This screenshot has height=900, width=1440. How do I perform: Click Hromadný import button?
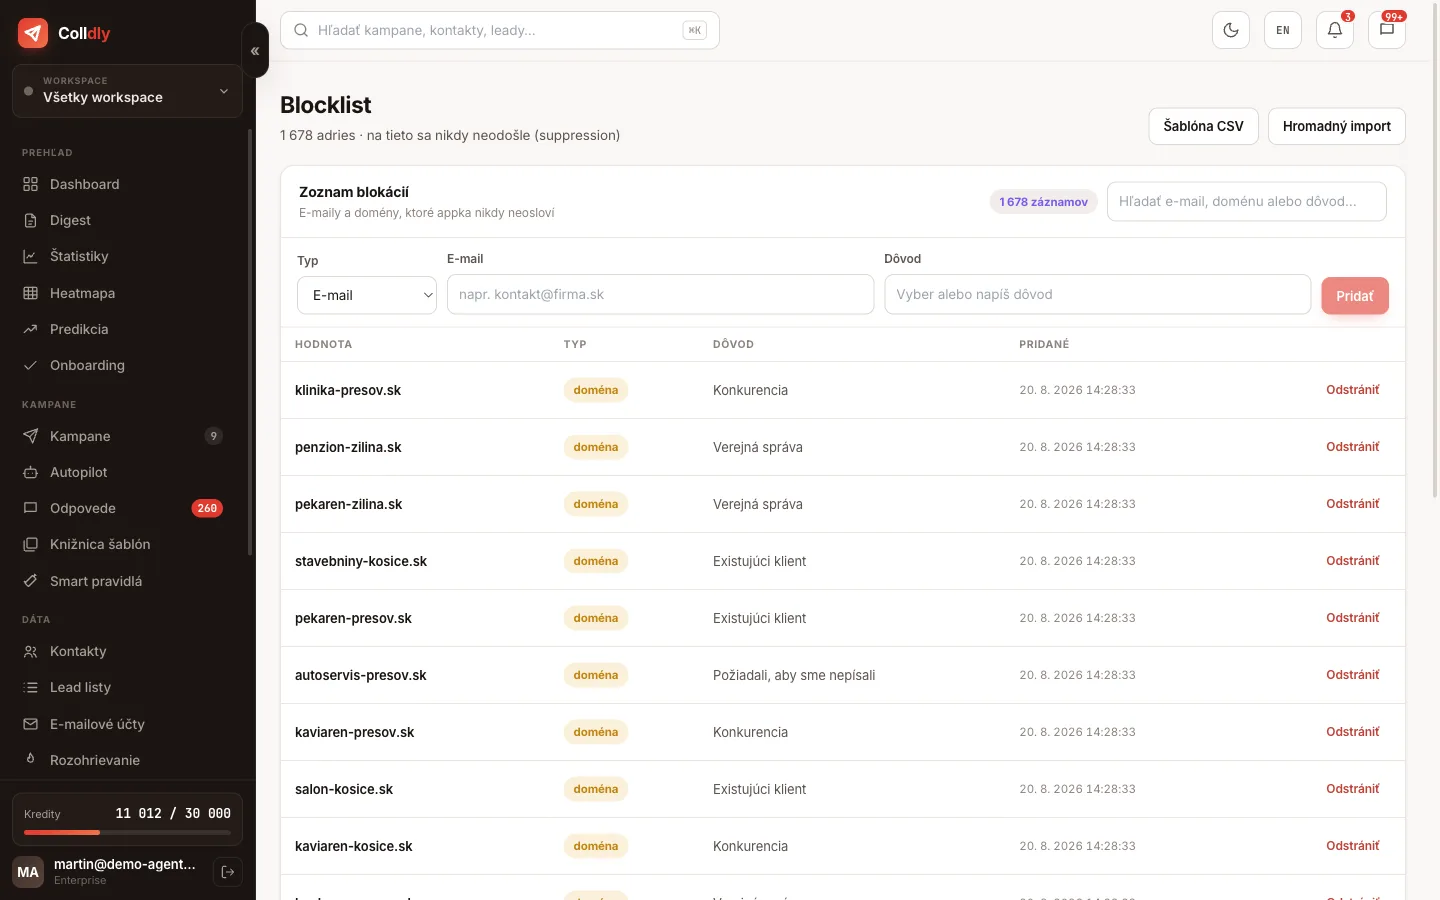pyautogui.click(x=1336, y=126)
